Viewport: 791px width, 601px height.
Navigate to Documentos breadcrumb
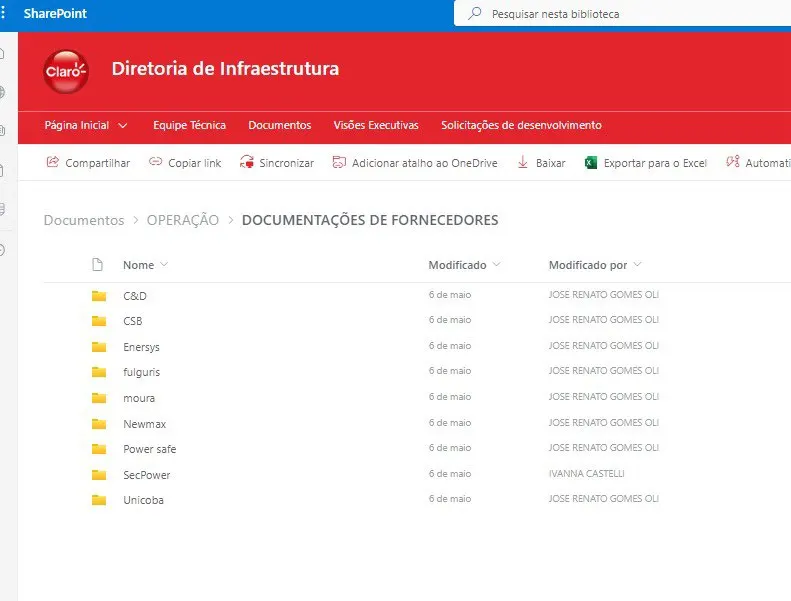pyautogui.click(x=84, y=220)
